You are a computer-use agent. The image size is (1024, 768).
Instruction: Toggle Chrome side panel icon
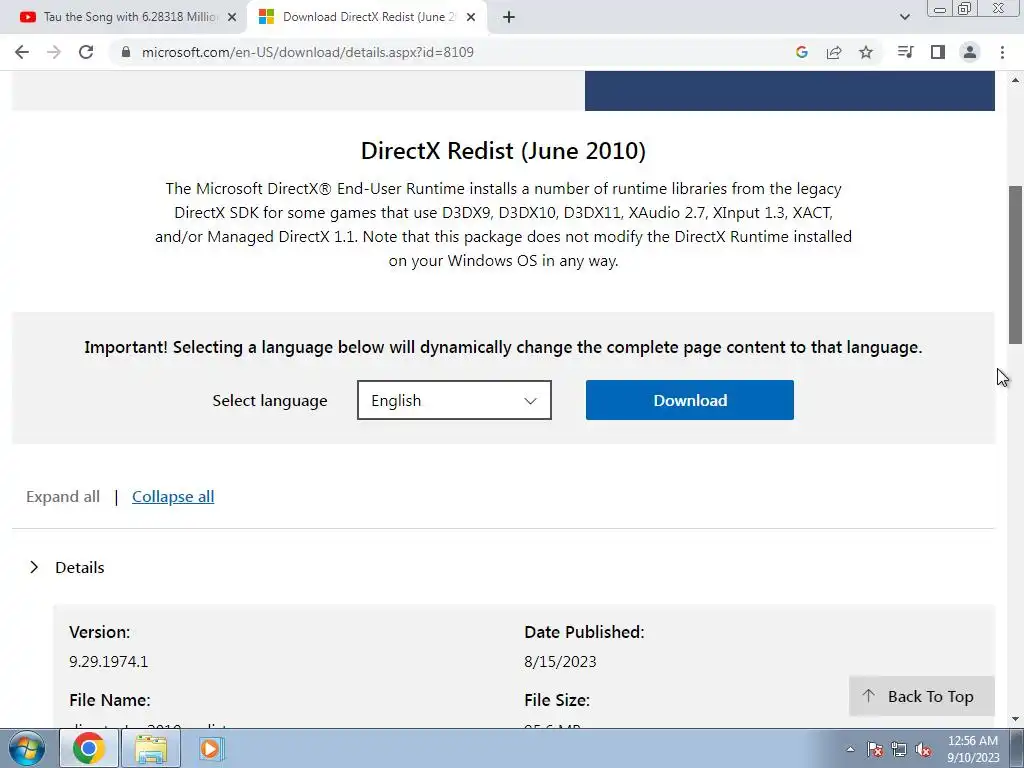[x=938, y=52]
